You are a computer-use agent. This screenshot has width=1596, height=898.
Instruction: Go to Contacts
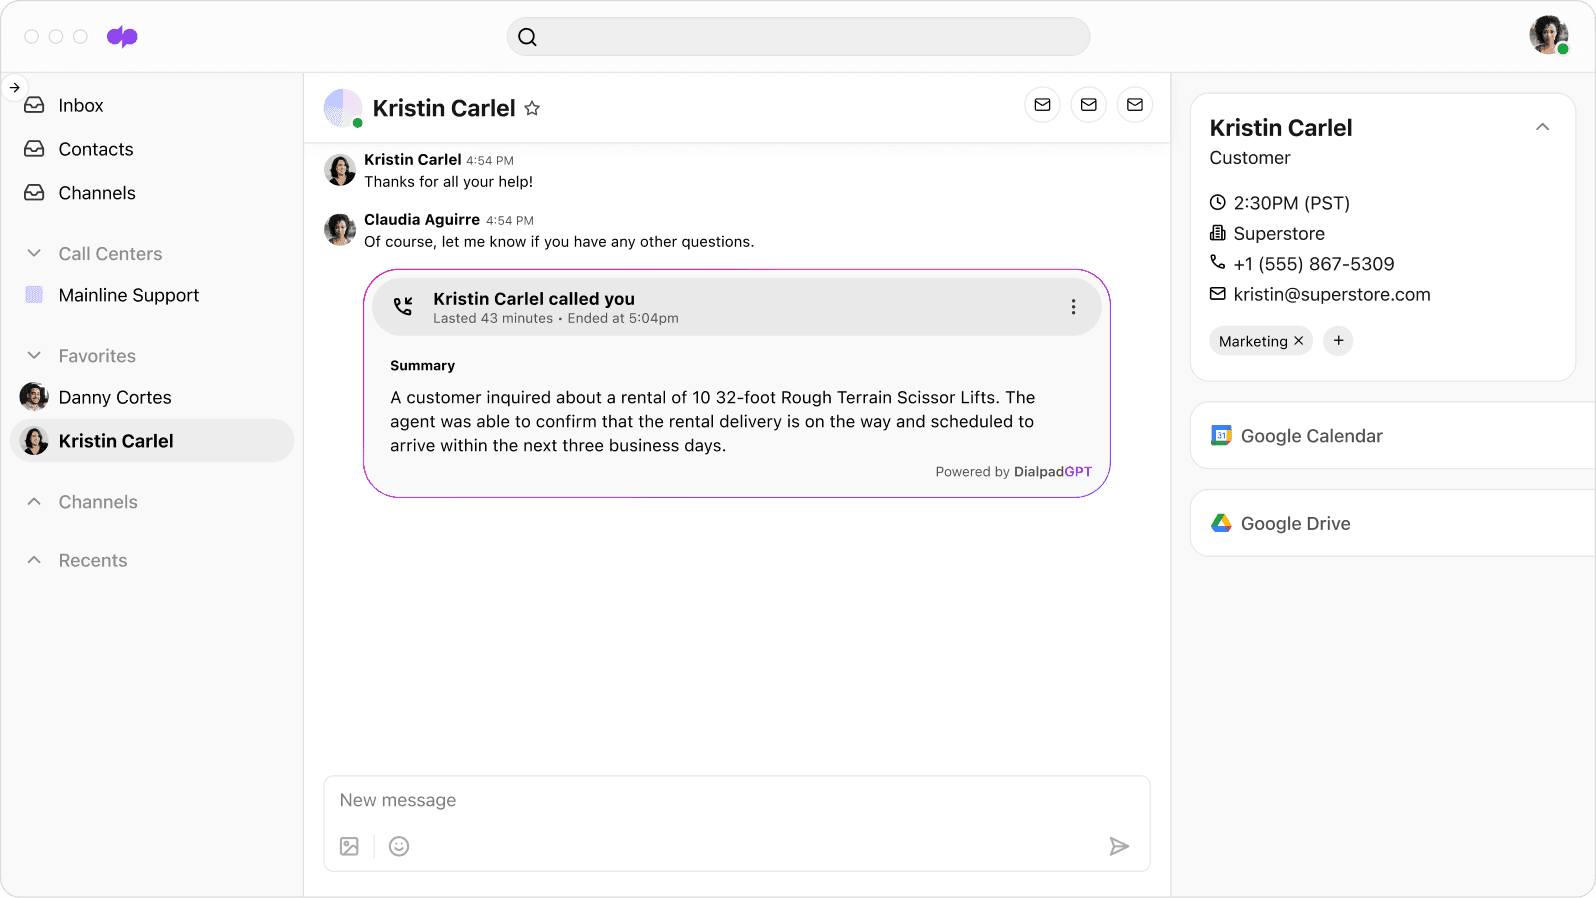[x=95, y=149]
